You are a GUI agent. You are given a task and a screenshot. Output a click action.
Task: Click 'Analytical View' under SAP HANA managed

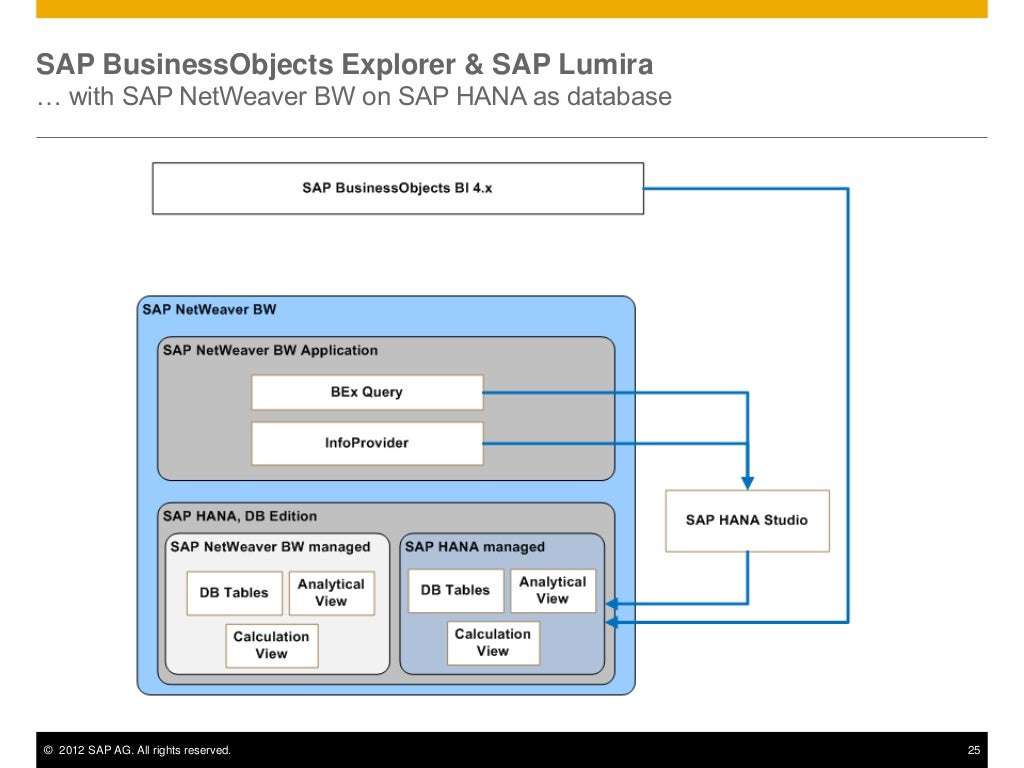coord(553,590)
